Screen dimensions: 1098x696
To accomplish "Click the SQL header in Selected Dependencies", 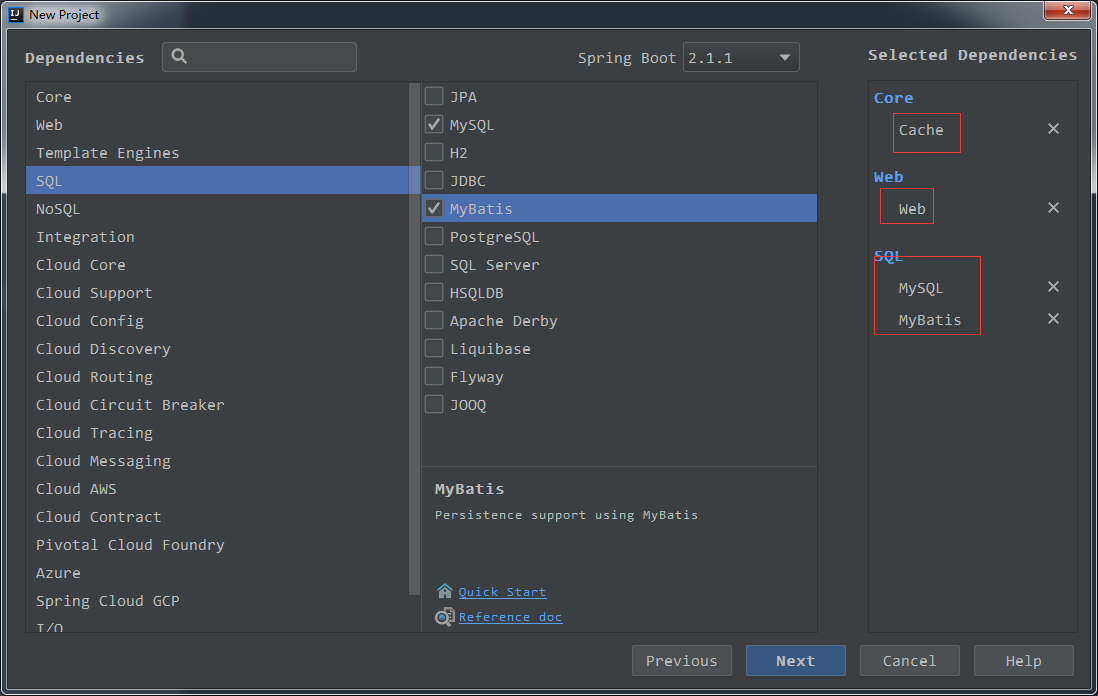I will pyautogui.click(x=888, y=256).
